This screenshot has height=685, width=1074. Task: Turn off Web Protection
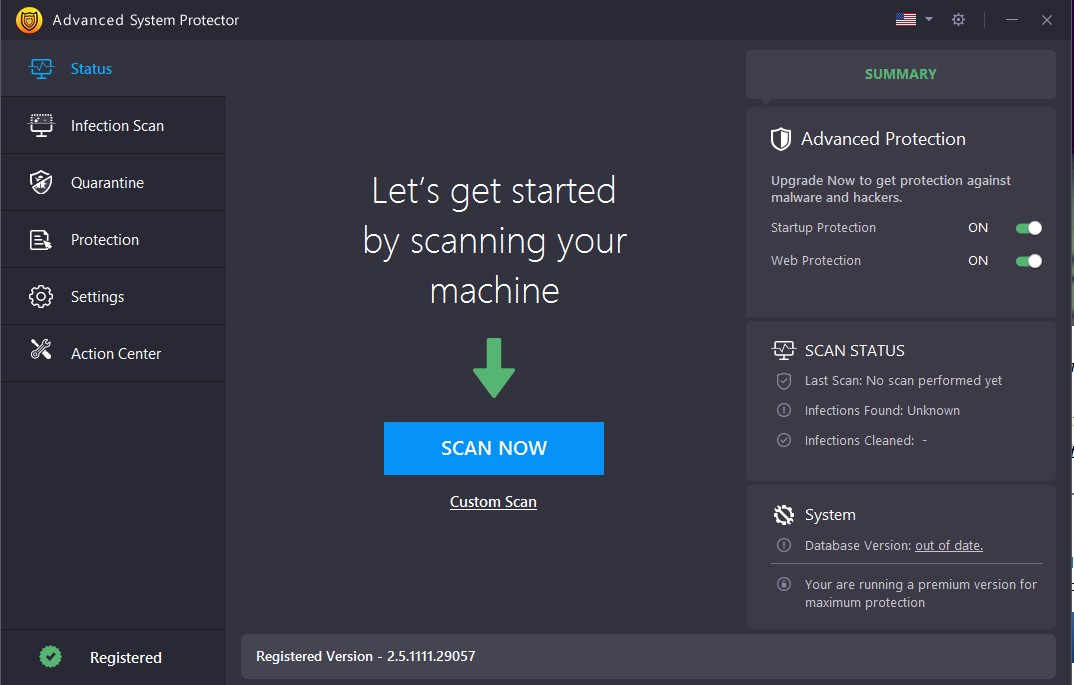(1027, 261)
